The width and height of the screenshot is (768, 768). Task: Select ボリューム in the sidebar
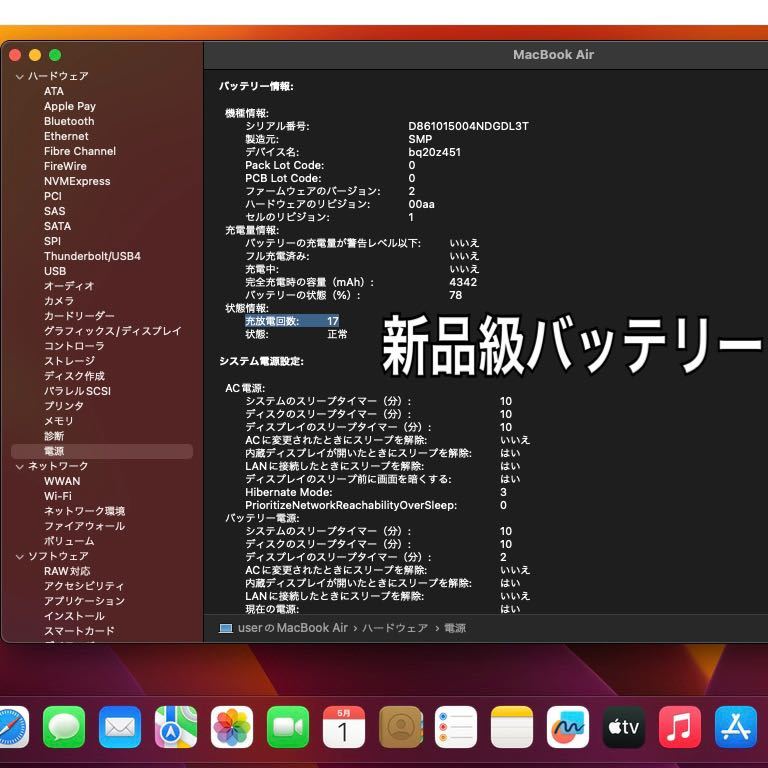69,541
